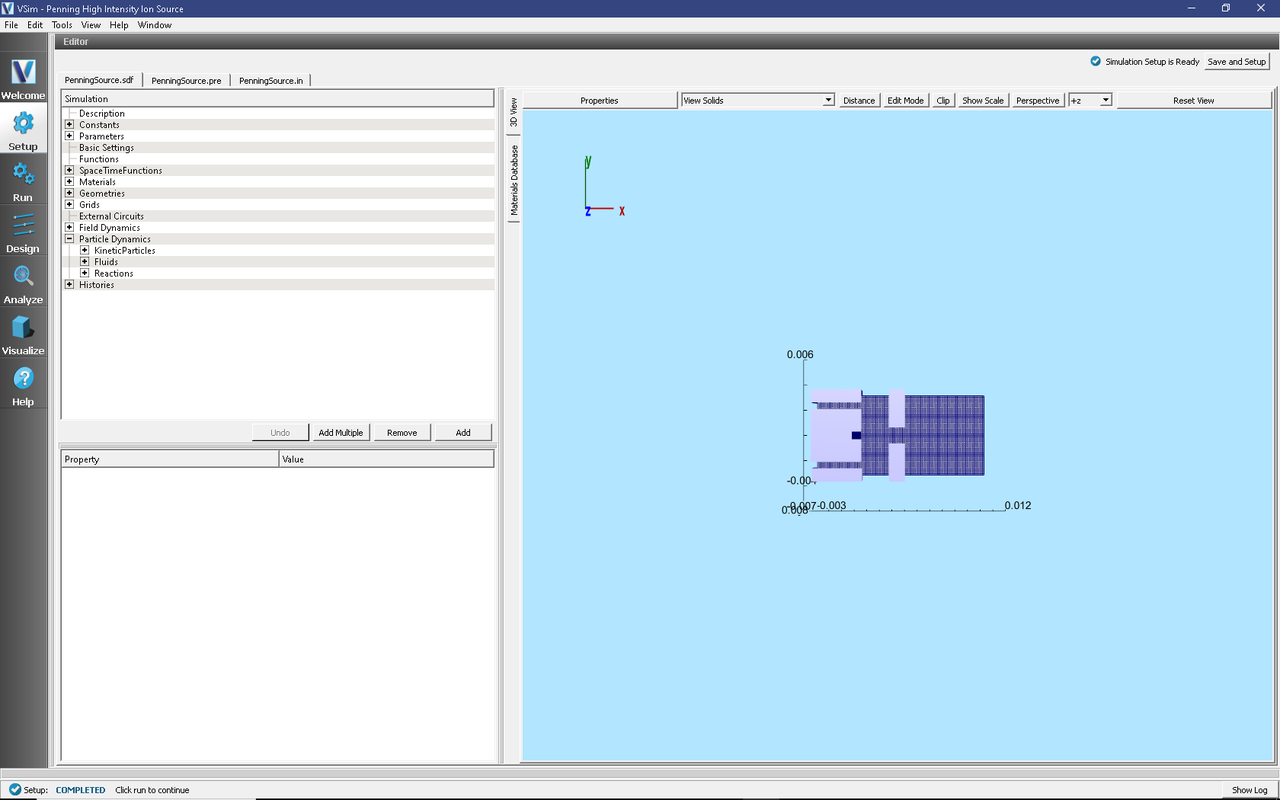This screenshot has height=800, width=1280.
Task: Expand the Materials tree node
Action: [x=69, y=182]
